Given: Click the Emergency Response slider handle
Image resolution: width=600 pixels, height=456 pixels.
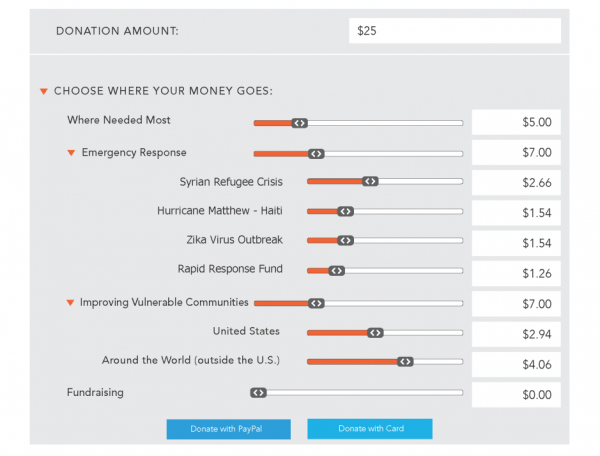Looking at the screenshot, I should (316, 154).
